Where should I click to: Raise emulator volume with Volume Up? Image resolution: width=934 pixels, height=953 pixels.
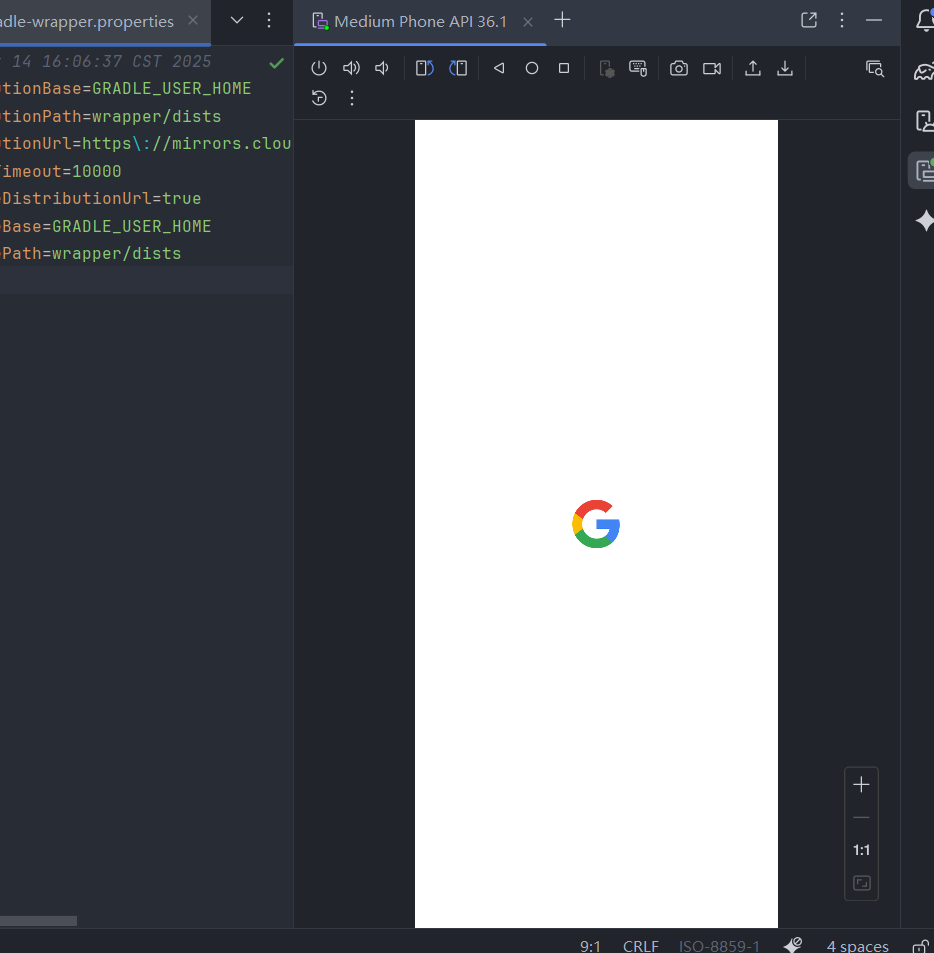point(351,68)
